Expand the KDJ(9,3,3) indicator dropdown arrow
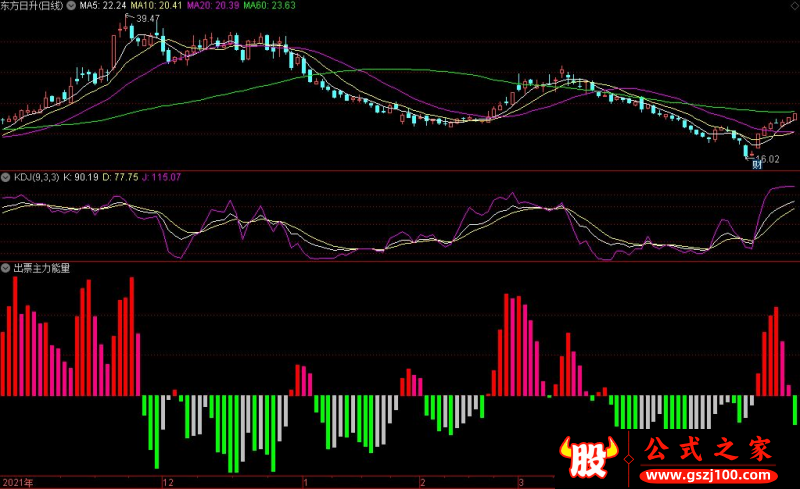The width and height of the screenshot is (800, 489). pos(6,178)
